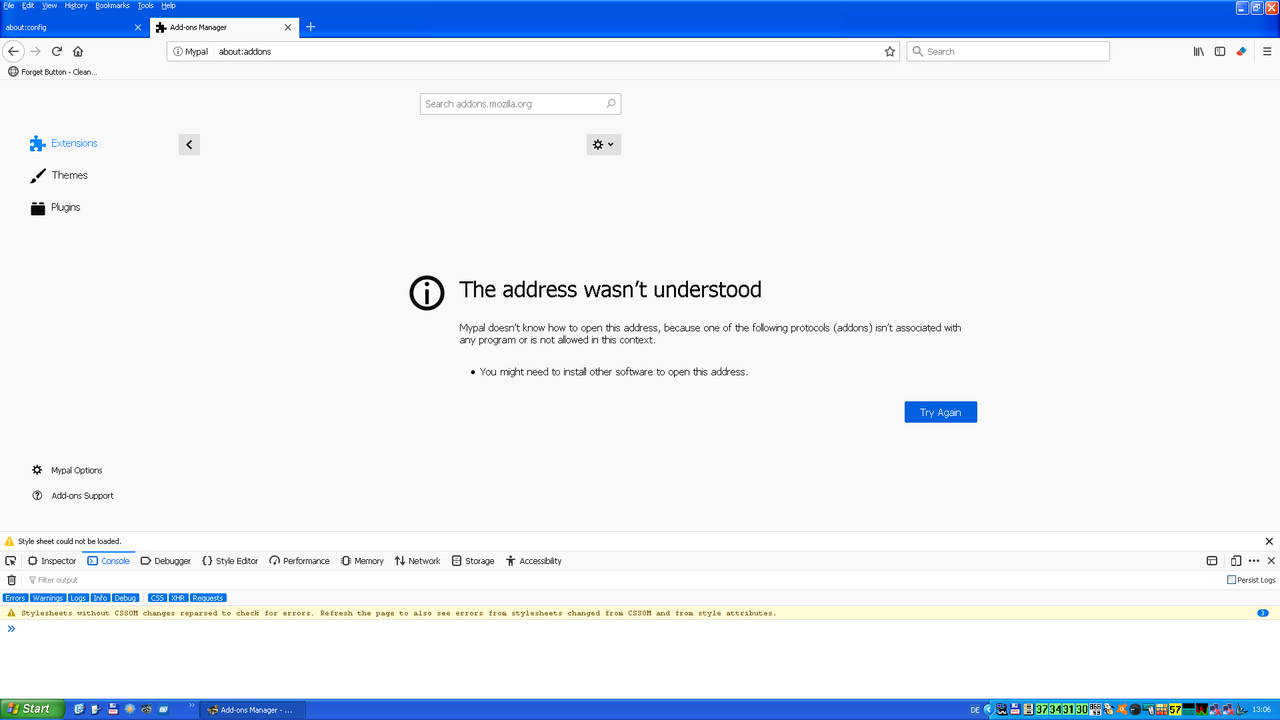Open the Bookmarks menu
Viewport: 1280px width, 720px height.
click(113, 6)
